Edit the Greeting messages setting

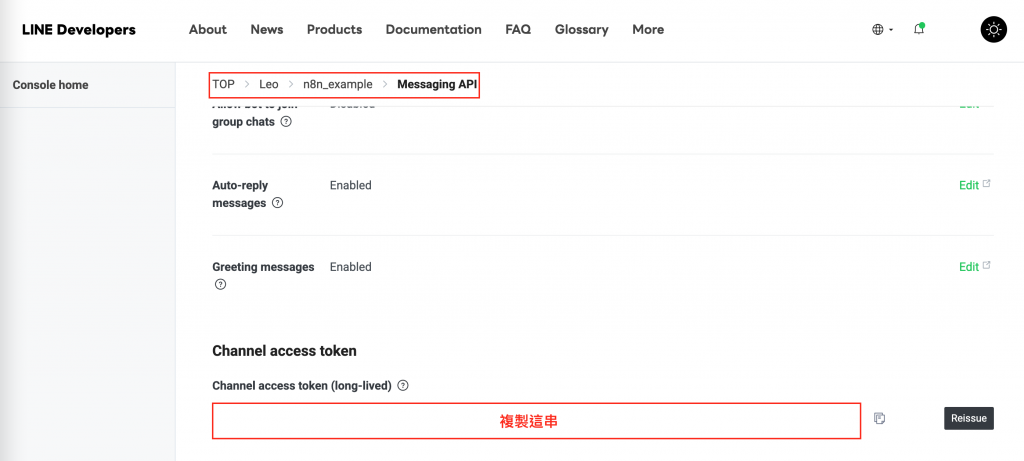click(x=974, y=266)
